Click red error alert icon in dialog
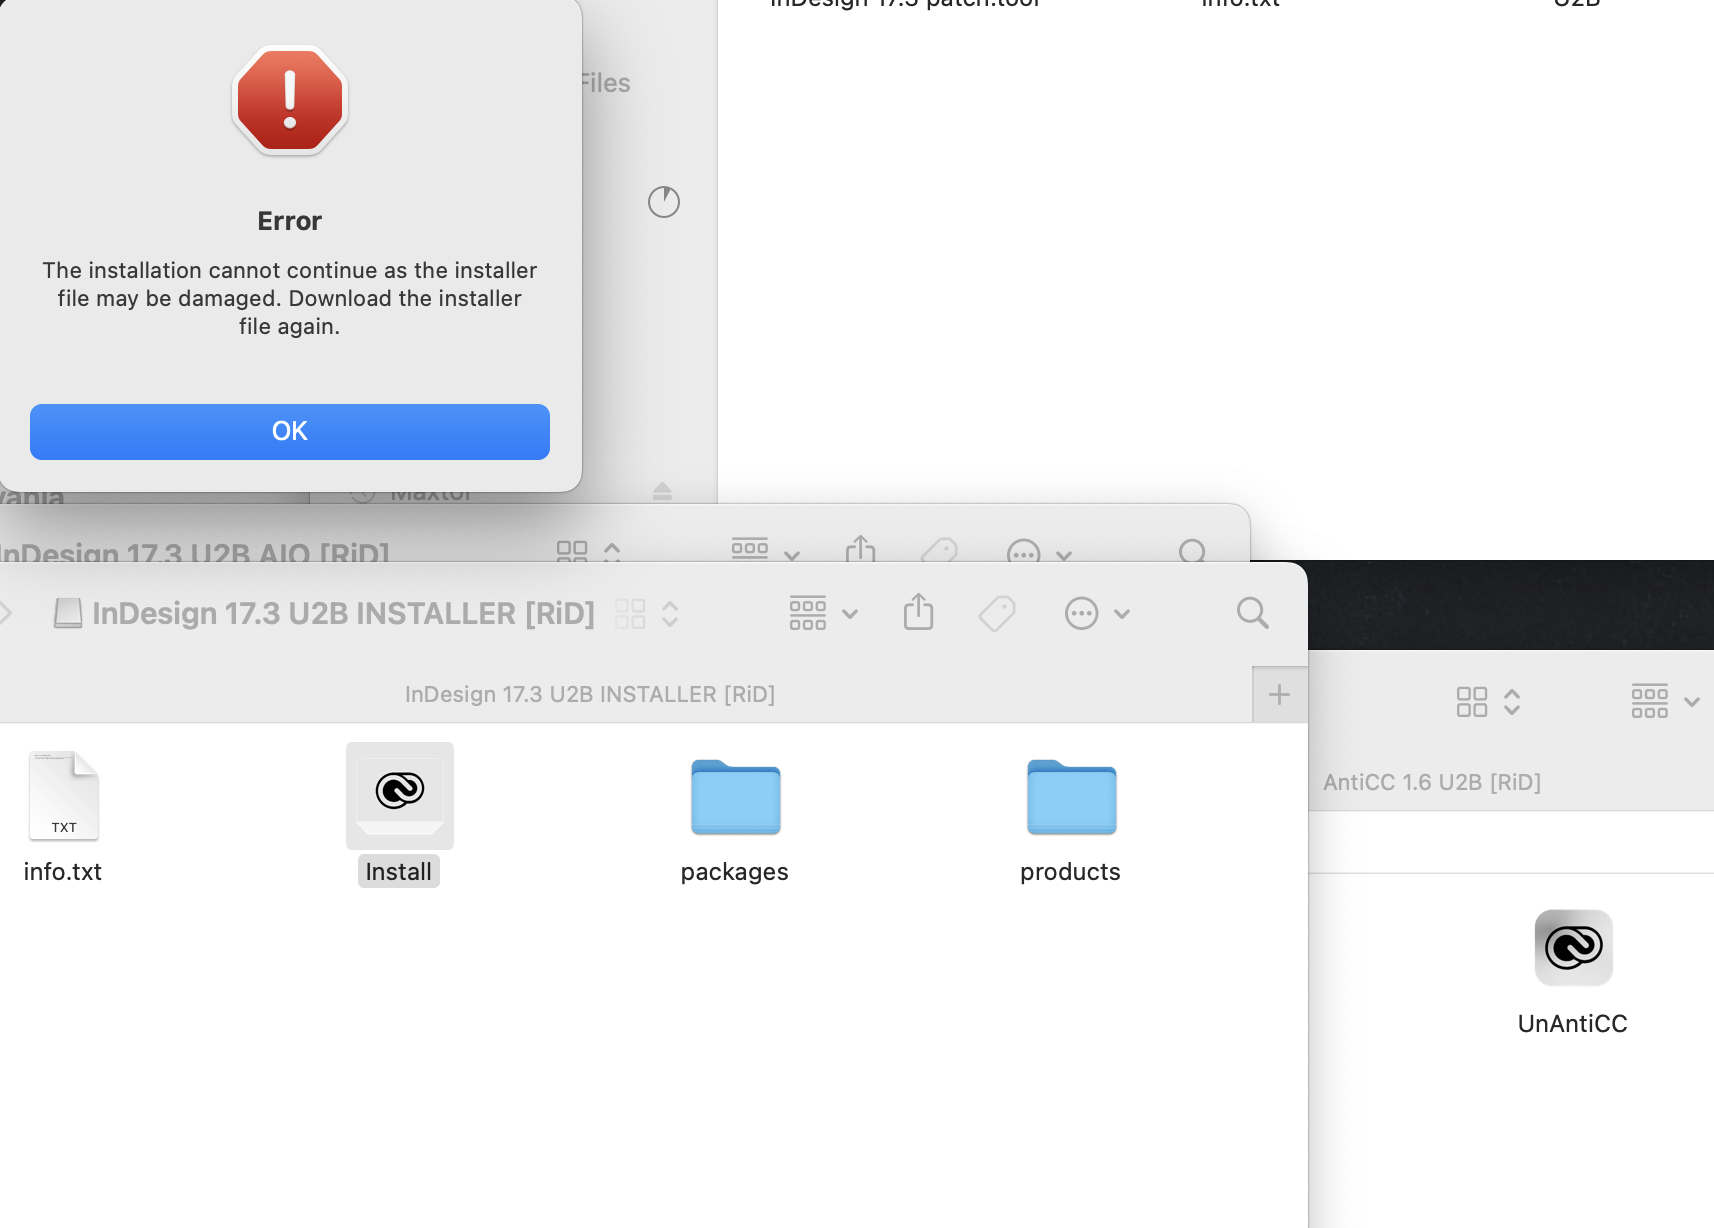Image resolution: width=1714 pixels, height=1228 pixels. pos(290,101)
